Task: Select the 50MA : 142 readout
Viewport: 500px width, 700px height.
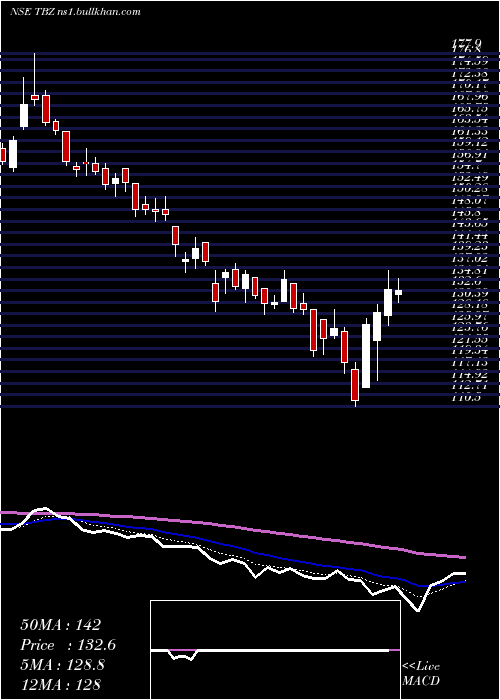Action: pos(61,625)
